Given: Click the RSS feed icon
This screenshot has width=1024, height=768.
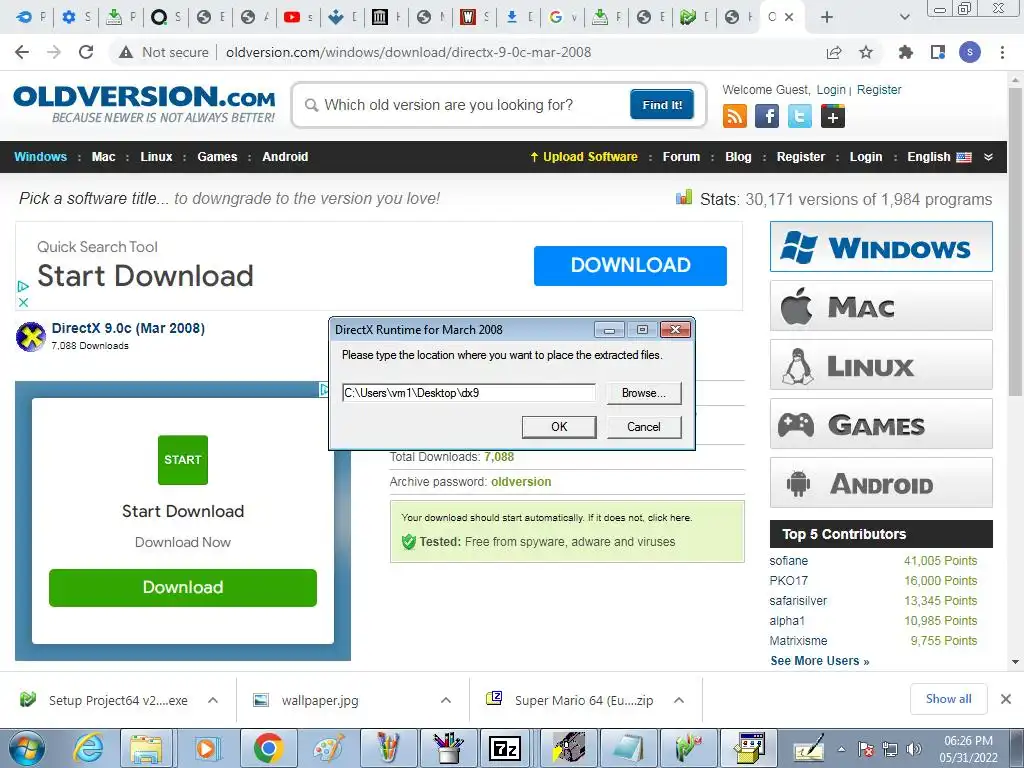Looking at the screenshot, I should [x=735, y=116].
